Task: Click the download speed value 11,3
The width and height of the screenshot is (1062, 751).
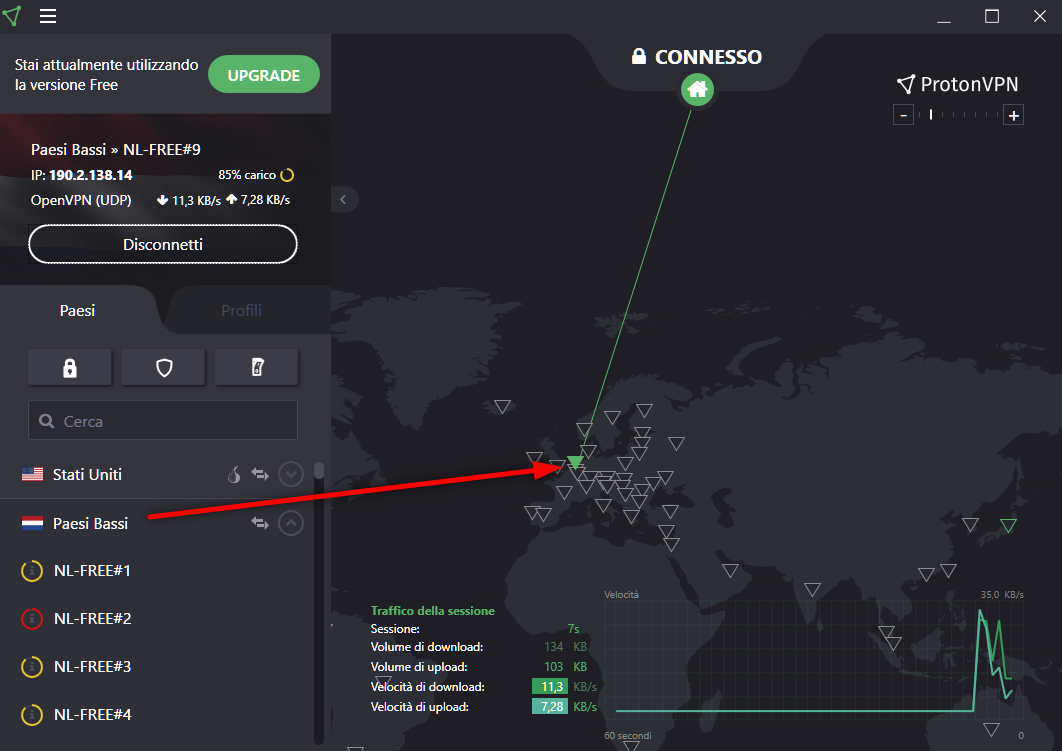Action: [551, 687]
